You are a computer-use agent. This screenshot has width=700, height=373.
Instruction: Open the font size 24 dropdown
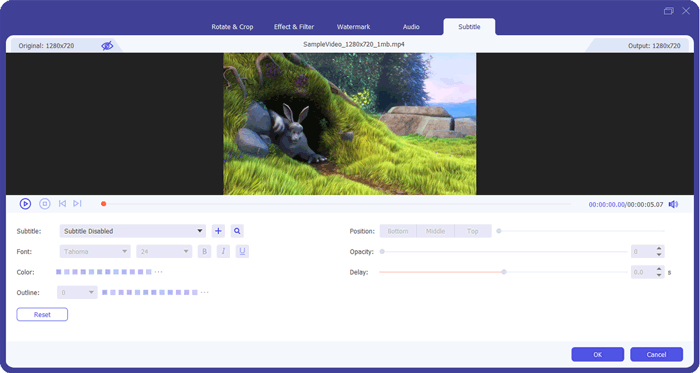point(164,252)
